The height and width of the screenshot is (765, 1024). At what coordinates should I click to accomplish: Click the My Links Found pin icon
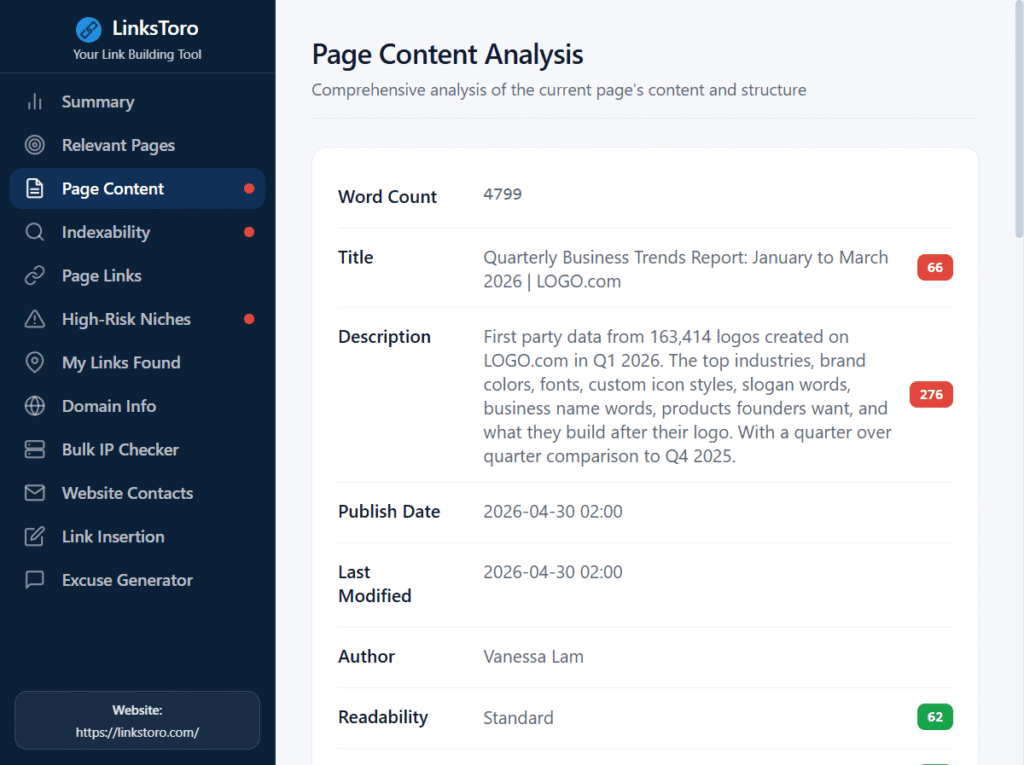[x=35, y=363]
